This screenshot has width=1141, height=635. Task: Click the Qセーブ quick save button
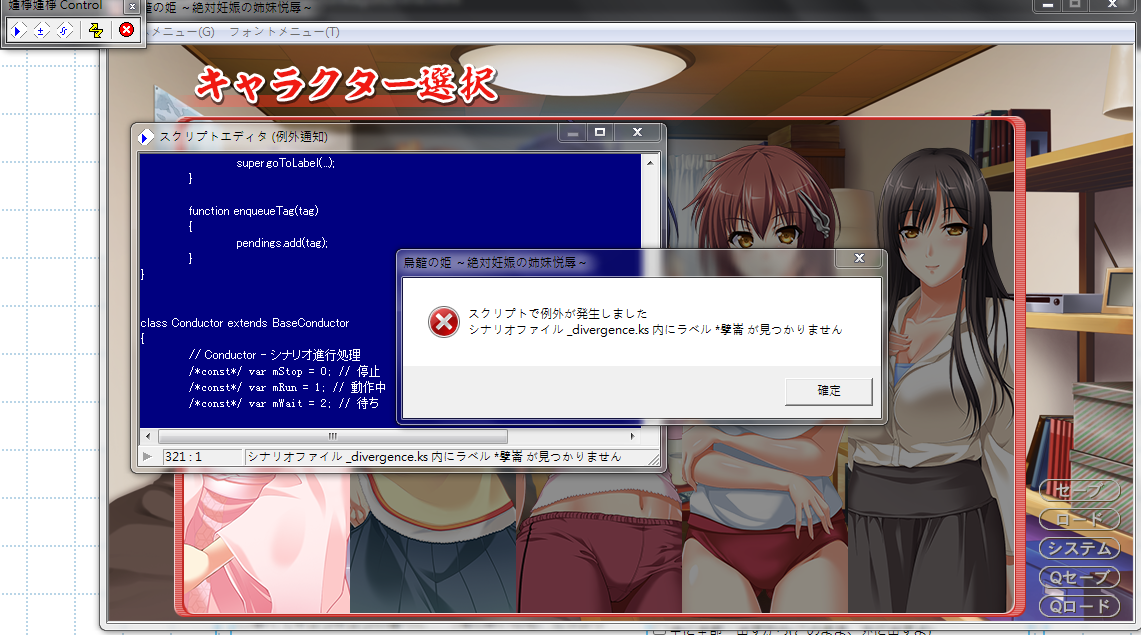1078,578
